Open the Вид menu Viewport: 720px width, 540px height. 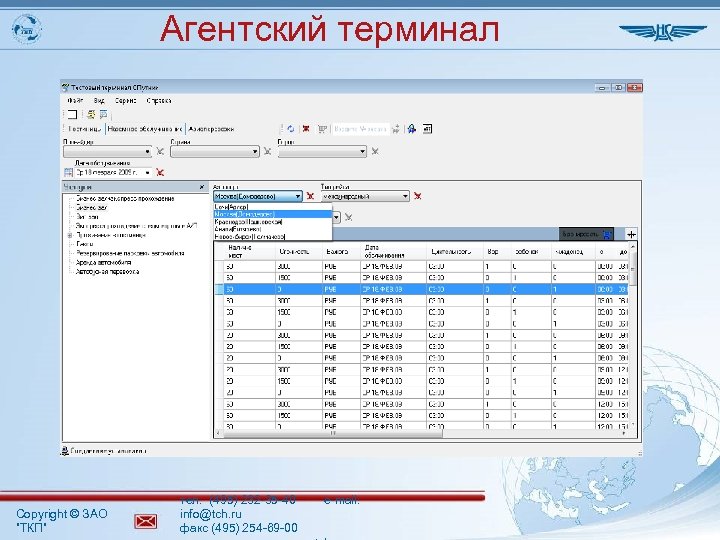pyautogui.click(x=99, y=101)
